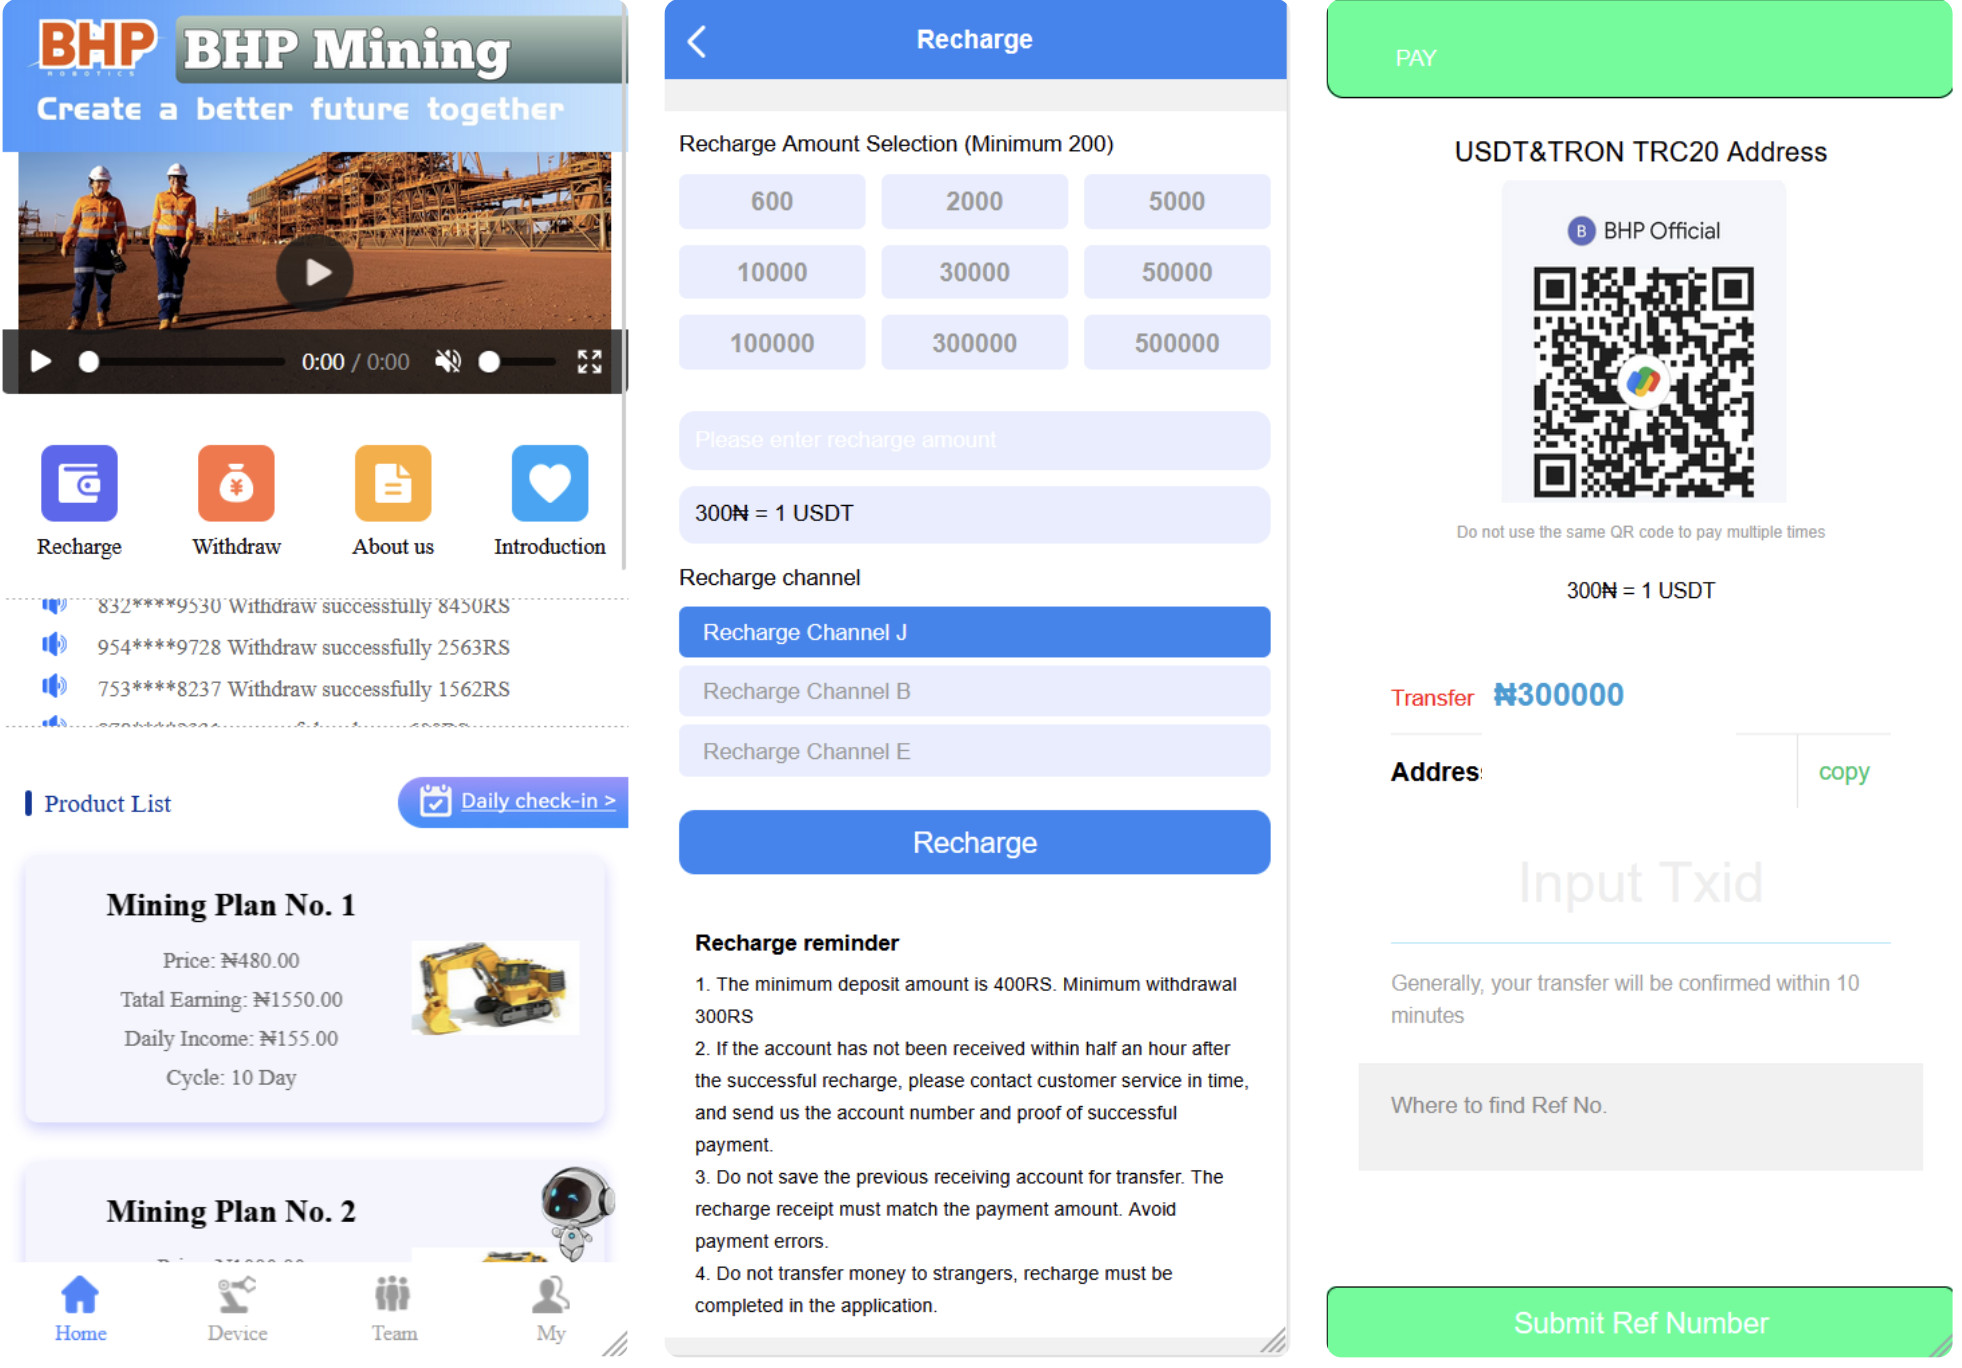Open Where to find Ref No. help
This screenshot has width=1962, height=1368.
(x=1640, y=1116)
